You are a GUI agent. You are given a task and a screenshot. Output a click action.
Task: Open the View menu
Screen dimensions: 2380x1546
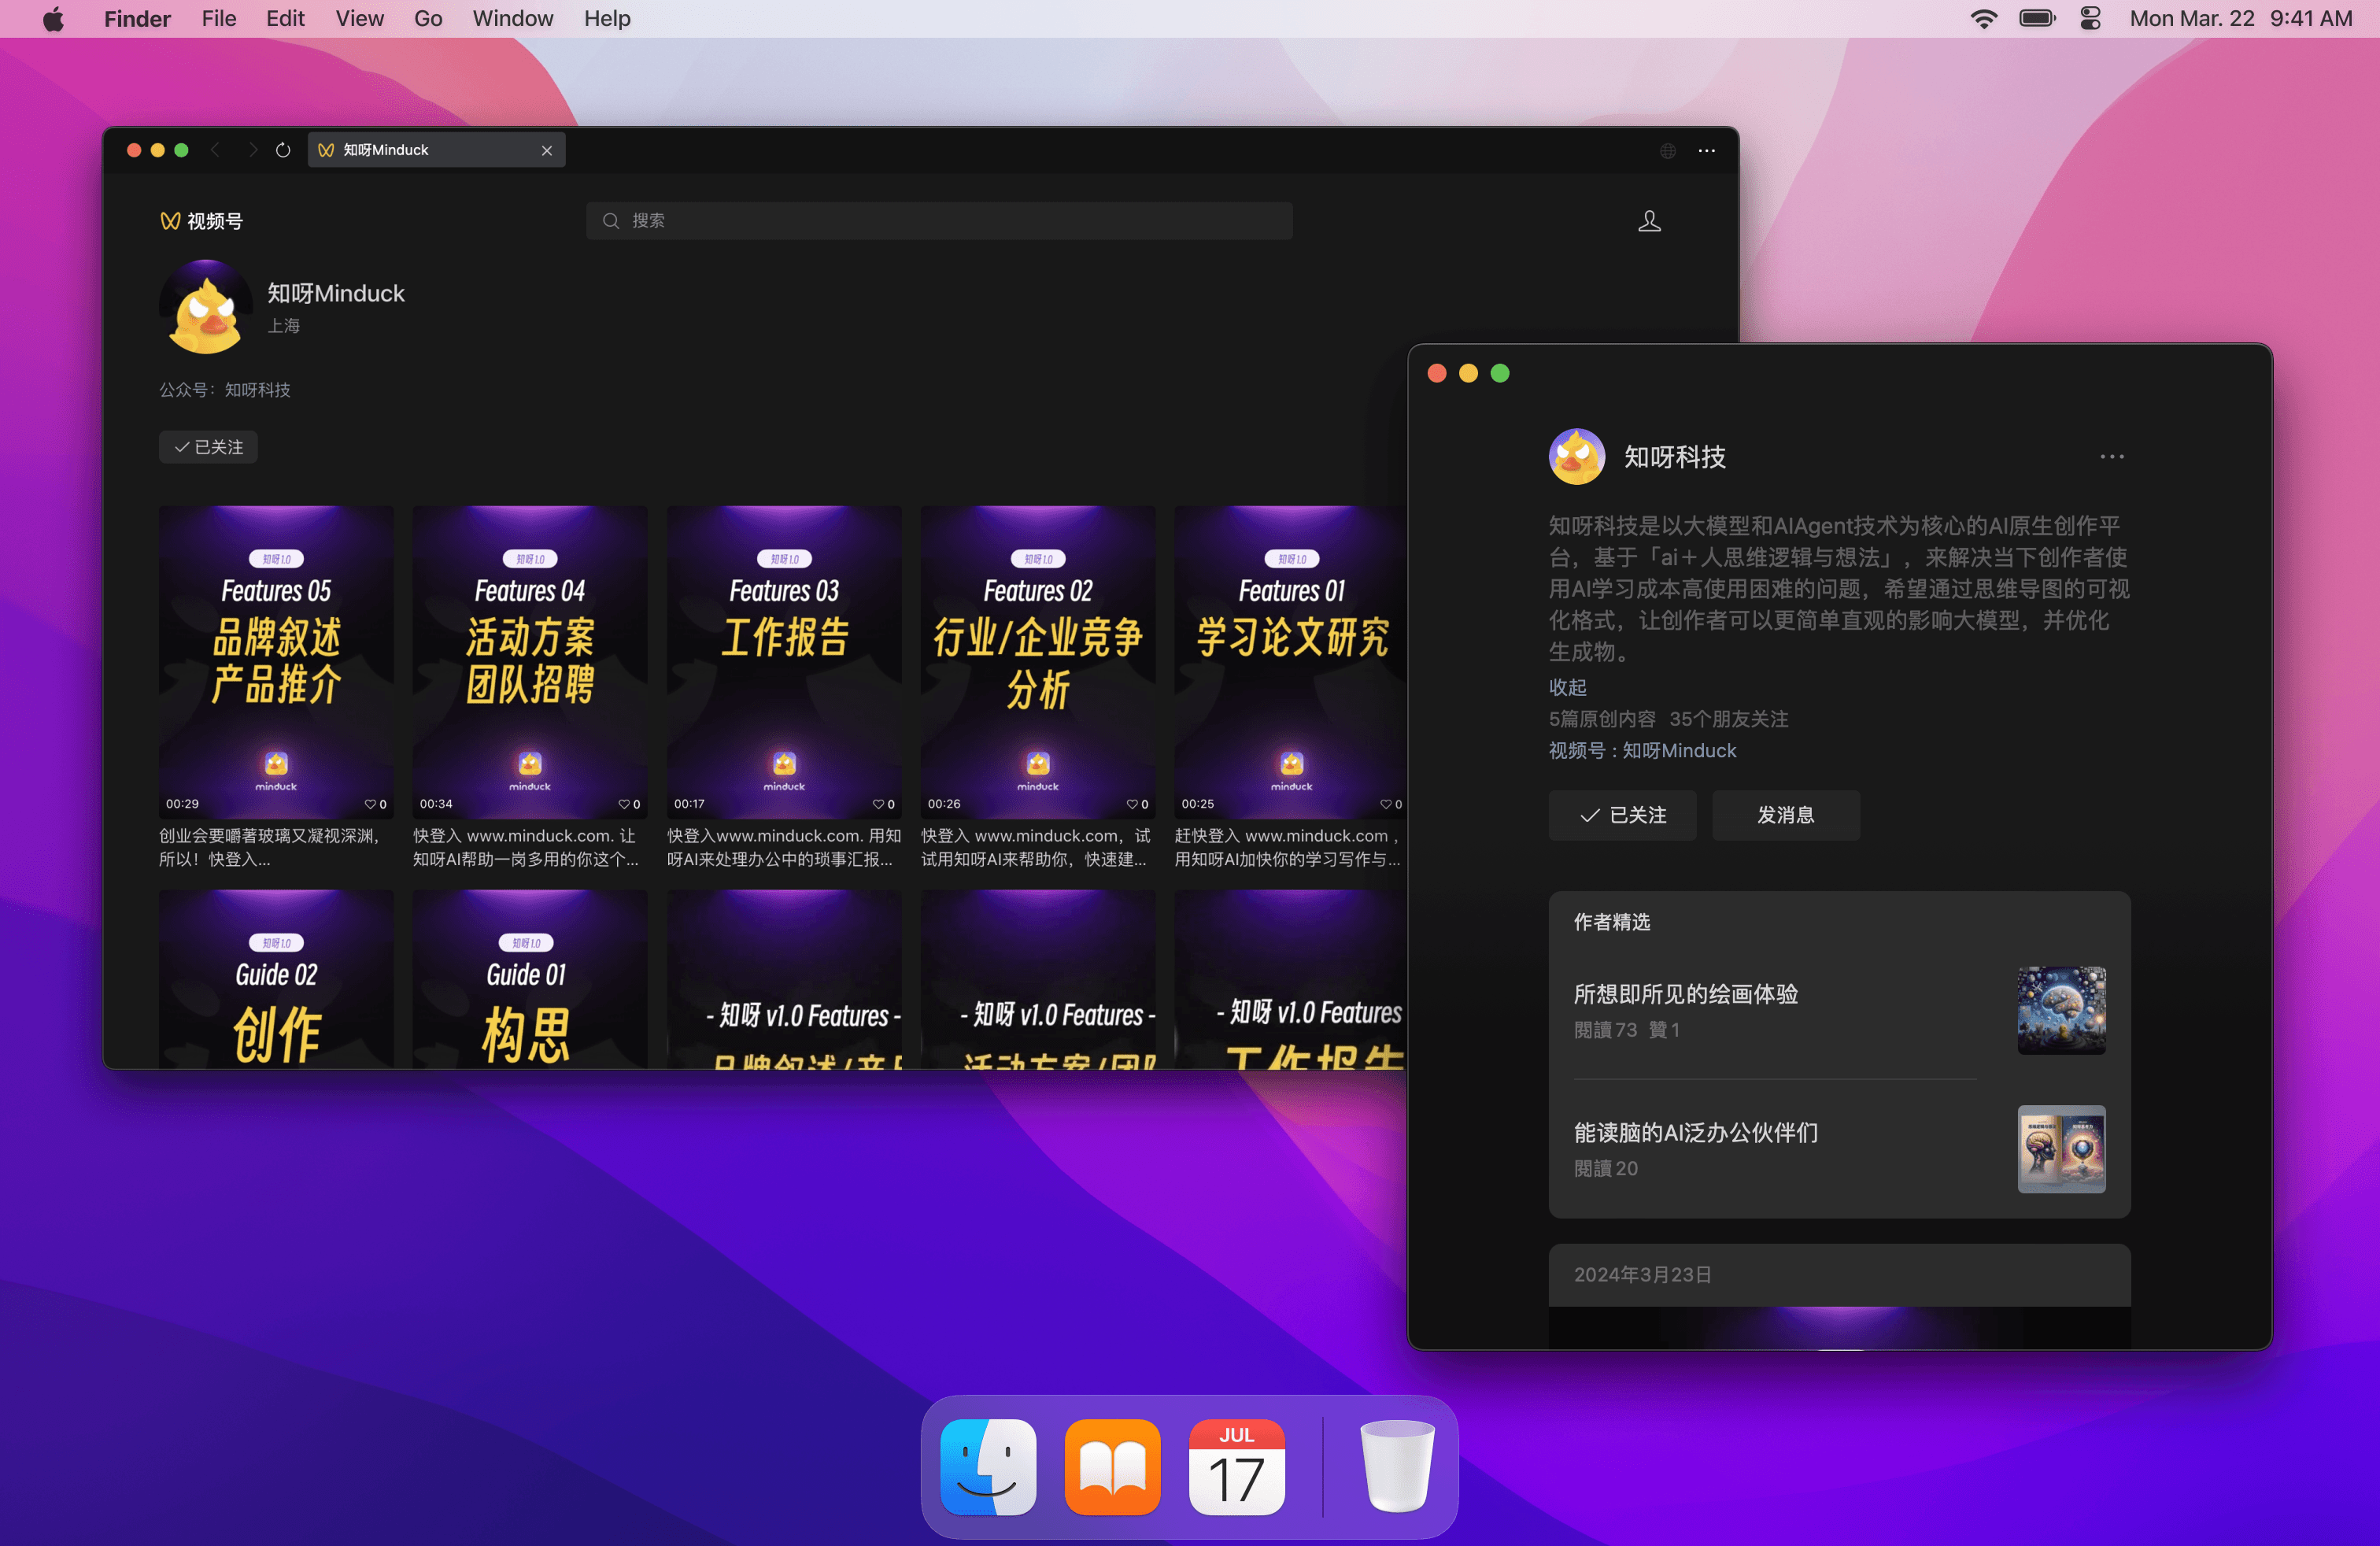point(359,19)
